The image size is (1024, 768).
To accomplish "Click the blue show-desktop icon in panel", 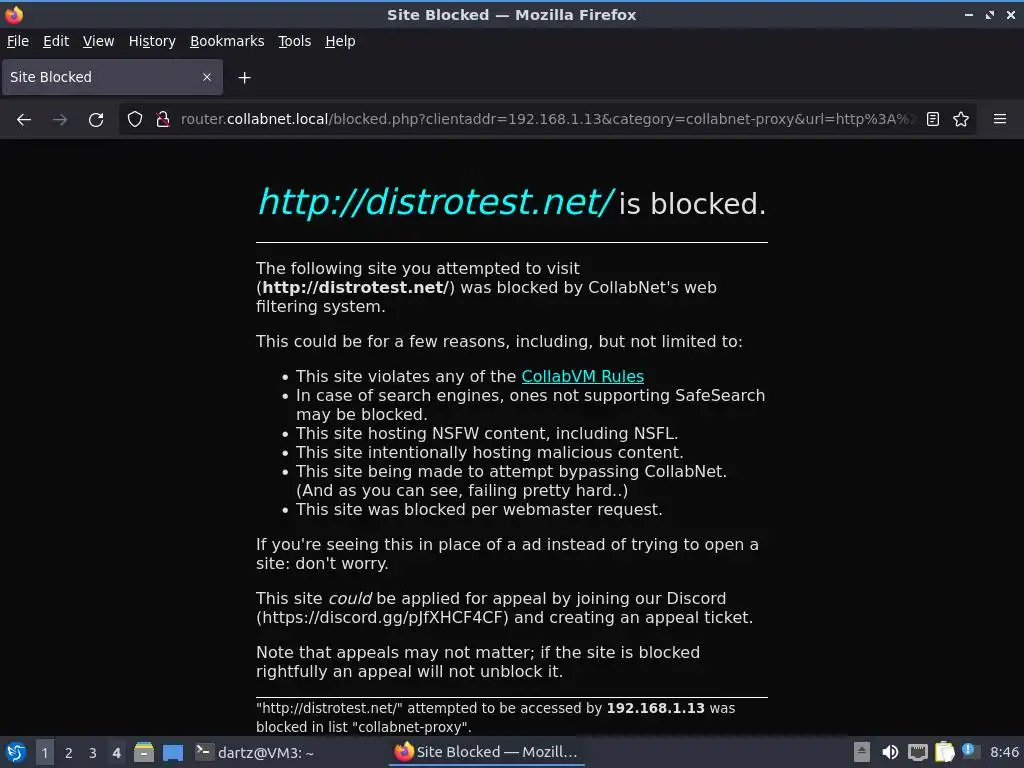I will [x=173, y=752].
